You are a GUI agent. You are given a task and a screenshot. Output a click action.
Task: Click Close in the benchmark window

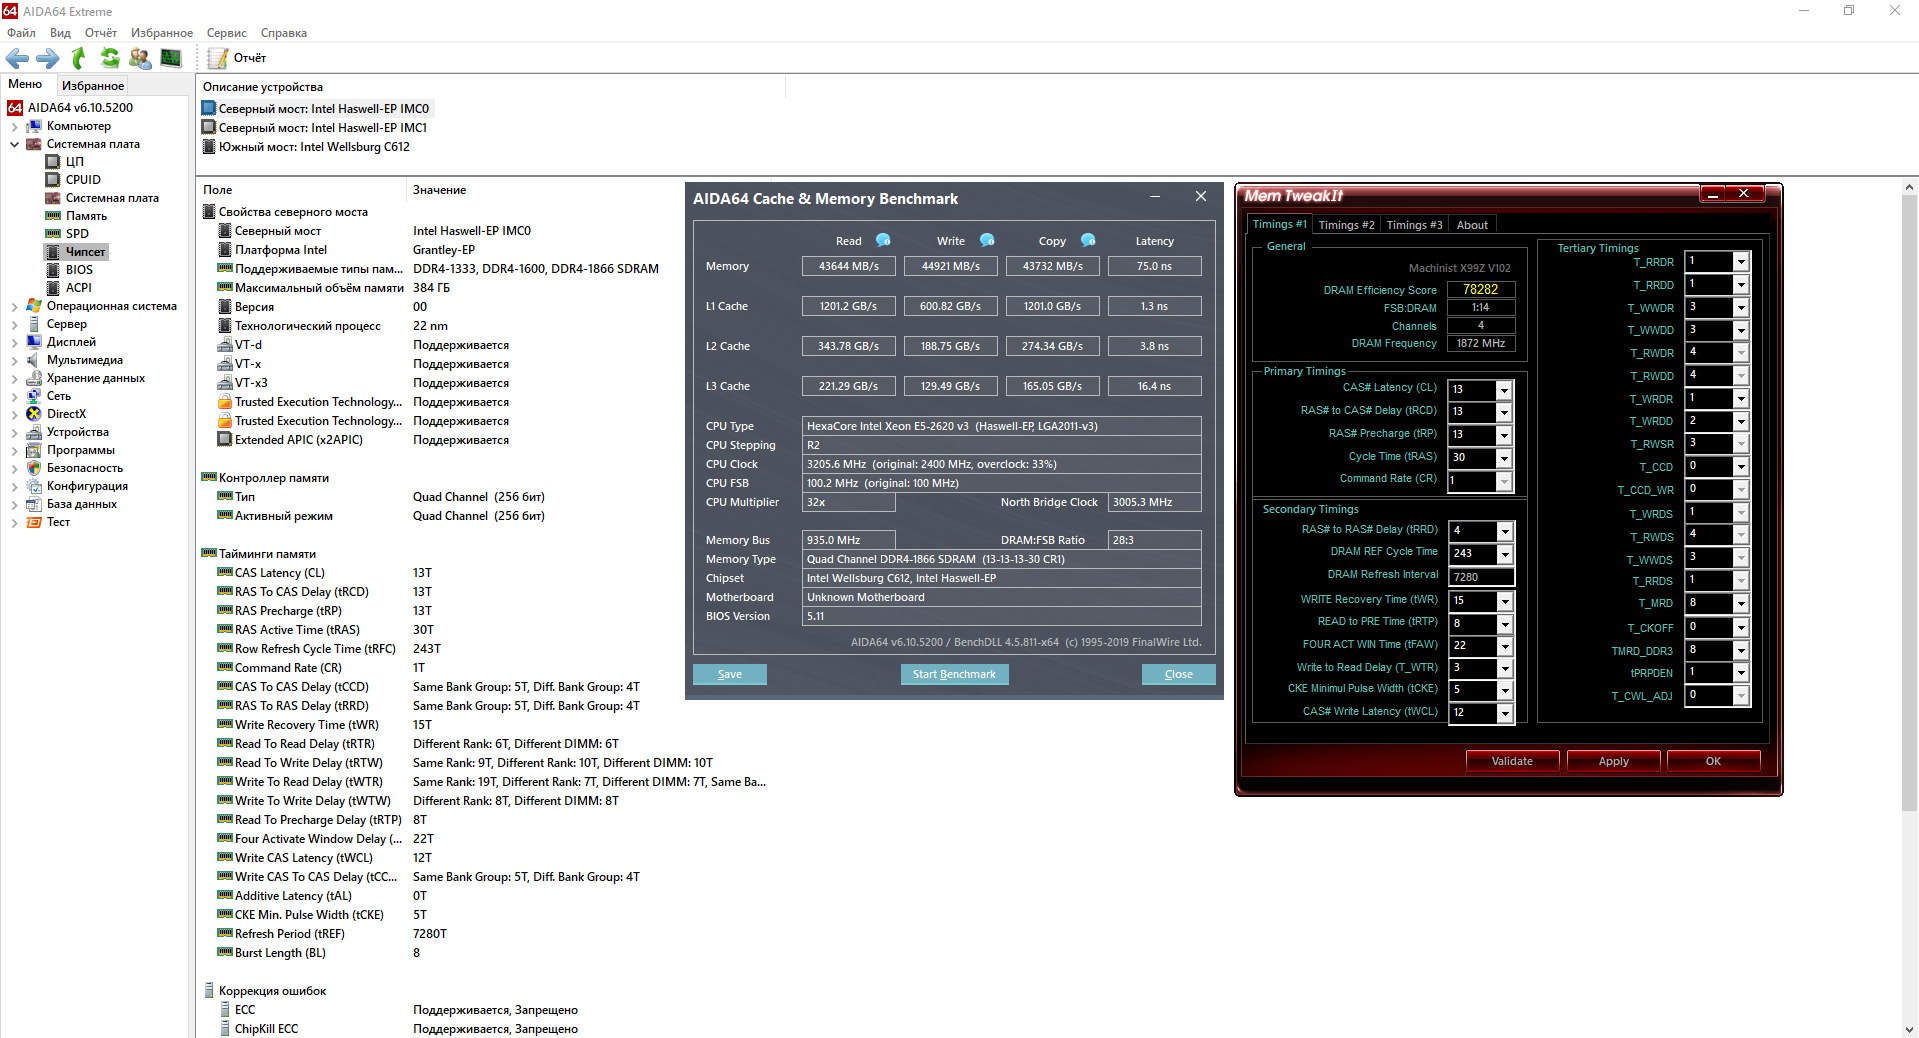tap(1179, 674)
